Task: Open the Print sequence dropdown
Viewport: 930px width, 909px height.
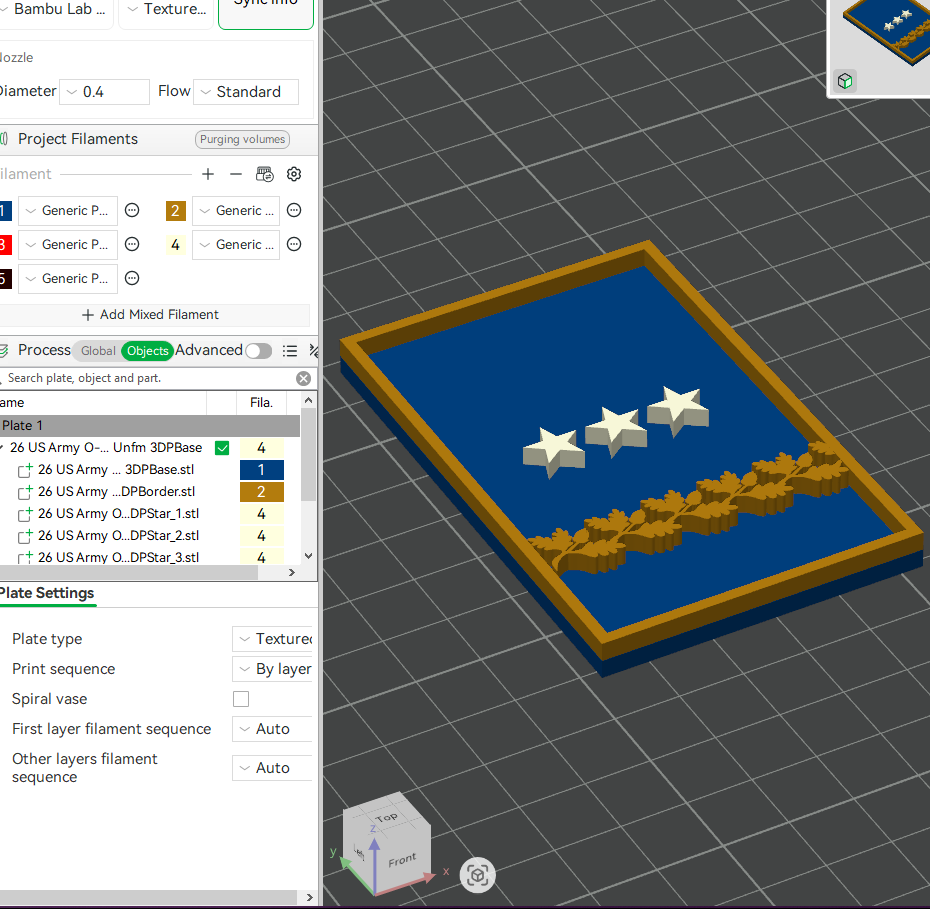Action: click(272, 669)
